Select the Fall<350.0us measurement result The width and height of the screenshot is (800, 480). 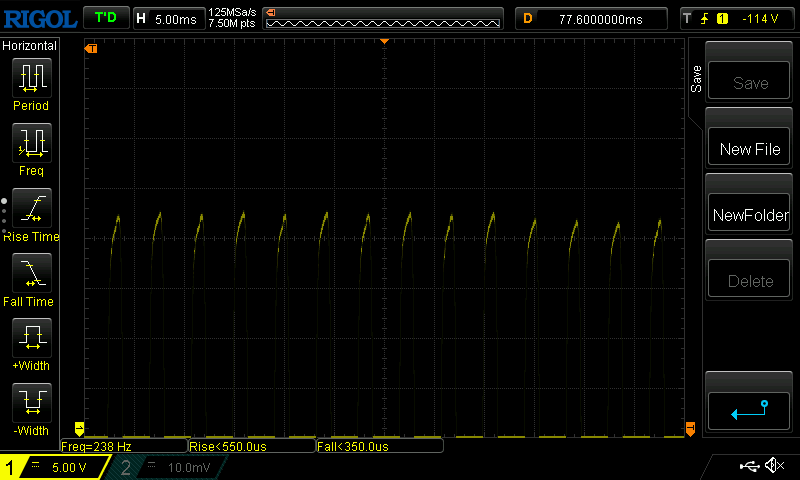(x=380, y=446)
